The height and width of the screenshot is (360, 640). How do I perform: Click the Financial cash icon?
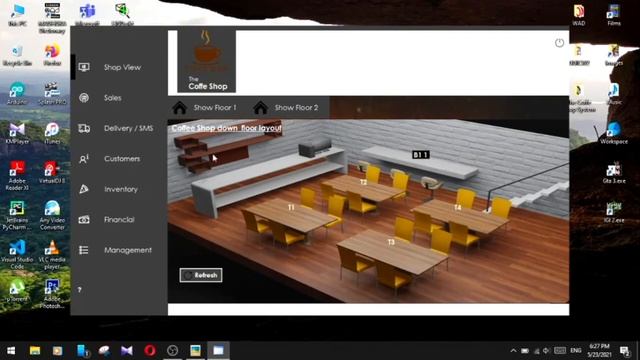click(84, 220)
